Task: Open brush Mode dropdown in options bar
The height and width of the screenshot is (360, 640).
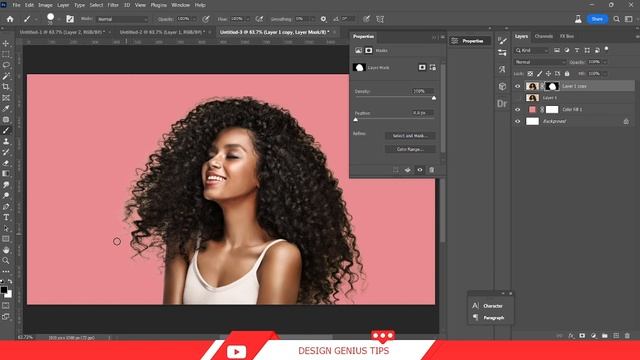Action: [122, 19]
